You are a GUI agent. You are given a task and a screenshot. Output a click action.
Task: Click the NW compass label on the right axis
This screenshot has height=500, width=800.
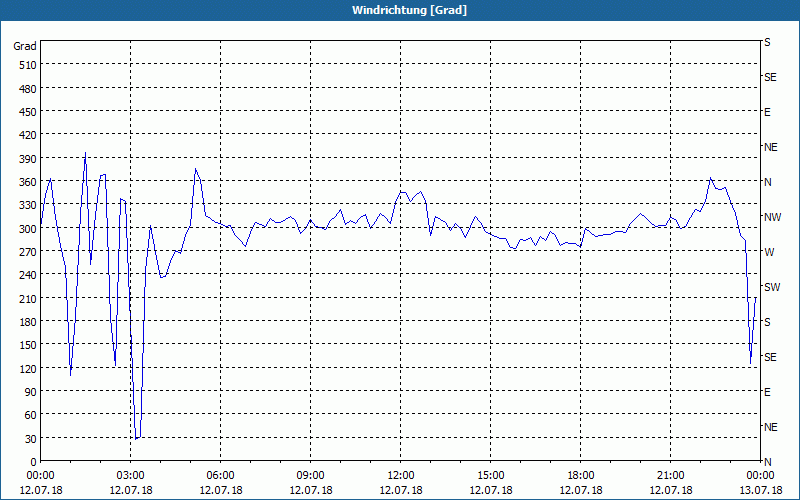pyautogui.click(x=772, y=217)
